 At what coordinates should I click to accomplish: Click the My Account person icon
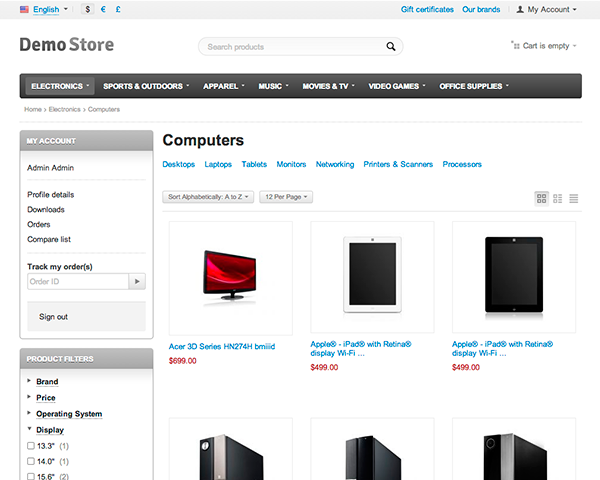point(520,9)
